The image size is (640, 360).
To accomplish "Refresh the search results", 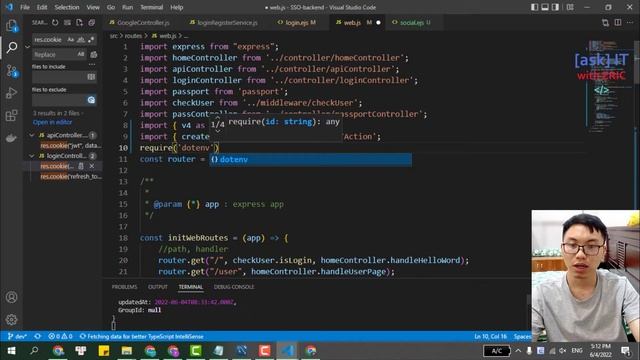I will (55, 23).
